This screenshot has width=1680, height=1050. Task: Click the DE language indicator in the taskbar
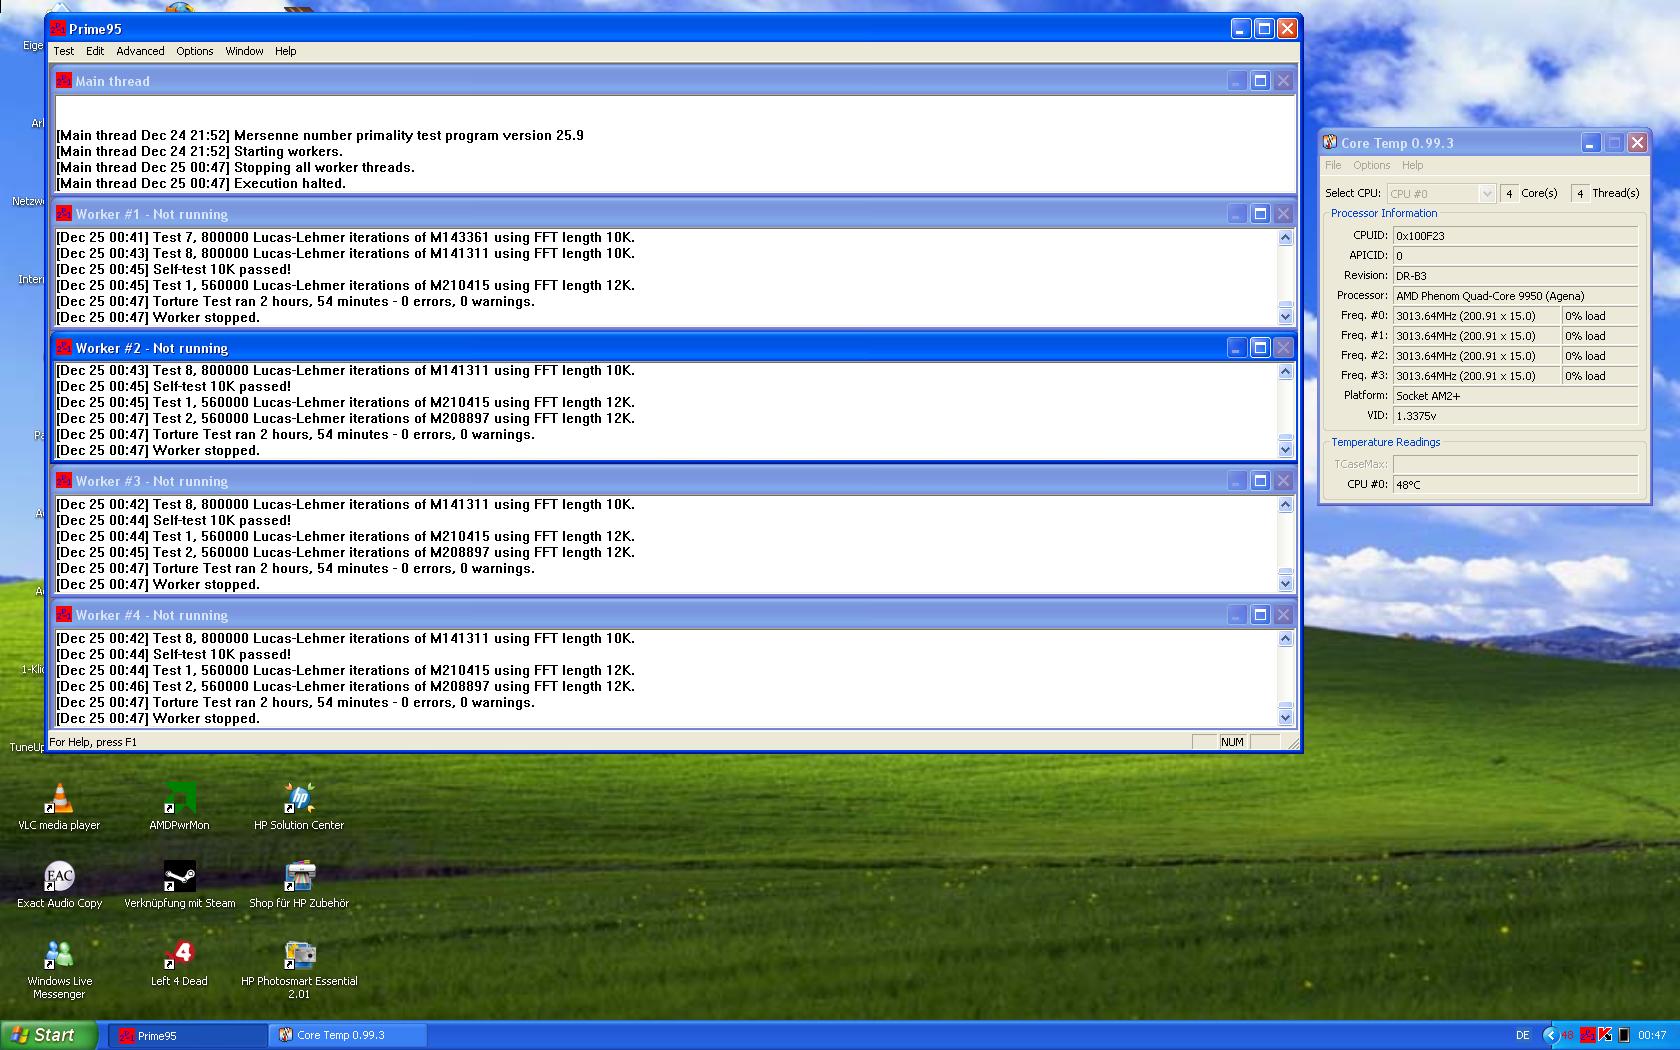[x=1522, y=1035]
